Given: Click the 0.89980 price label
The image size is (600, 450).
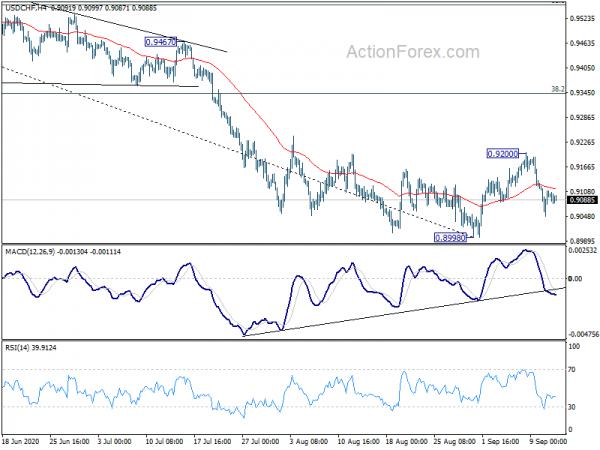Looking at the screenshot, I should coord(451,238).
